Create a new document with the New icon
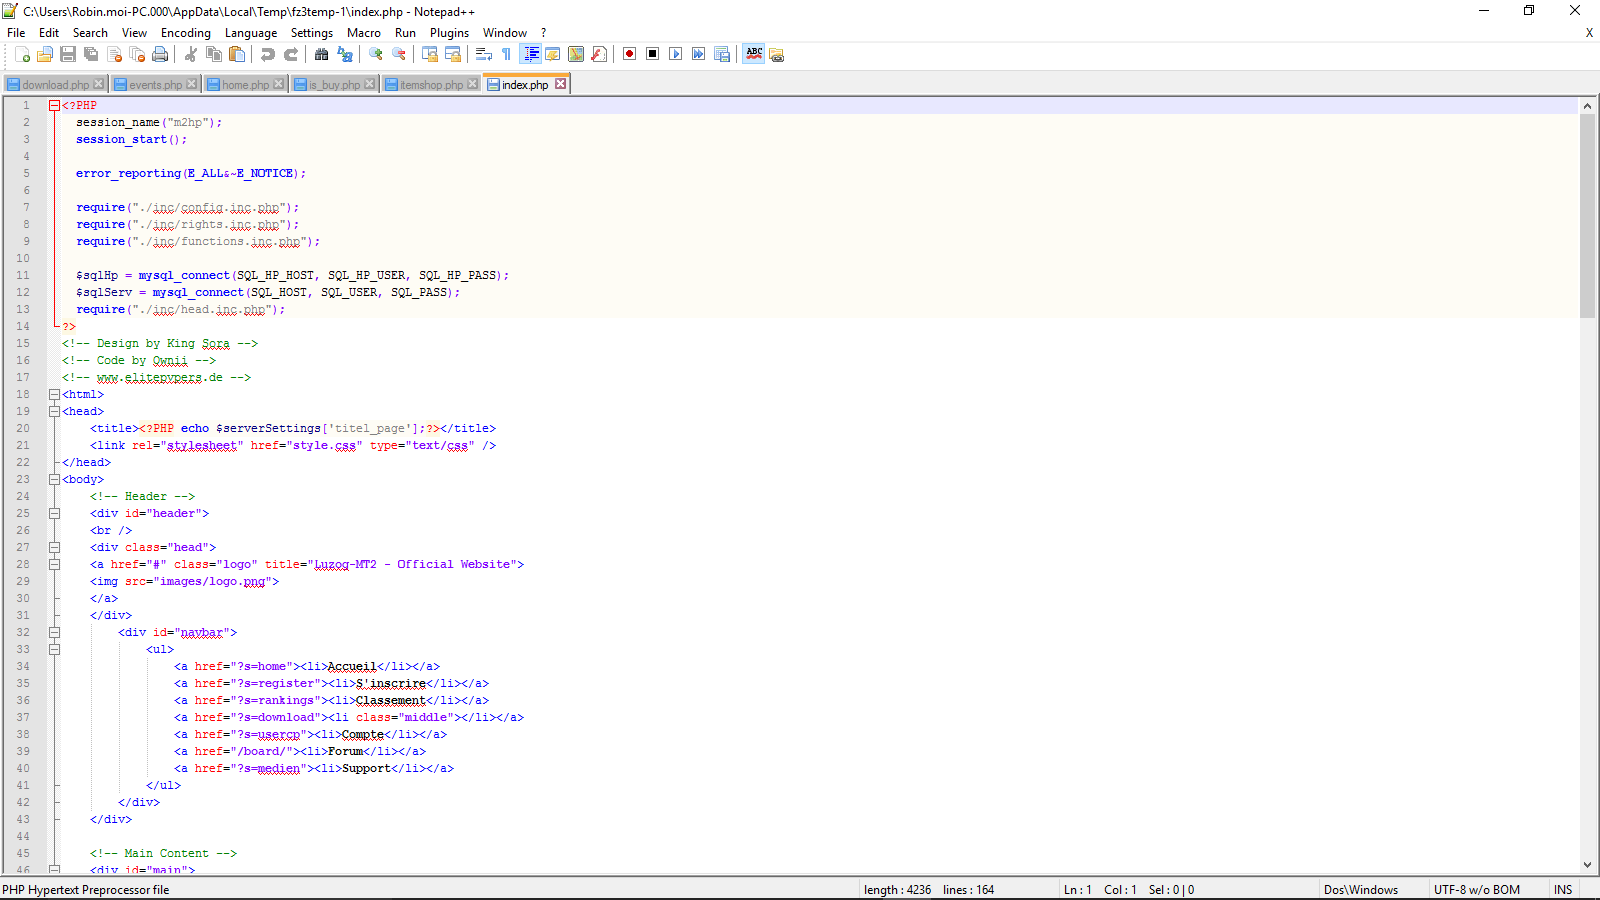Viewport: 1600px width, 900px height. coord(22,54)
